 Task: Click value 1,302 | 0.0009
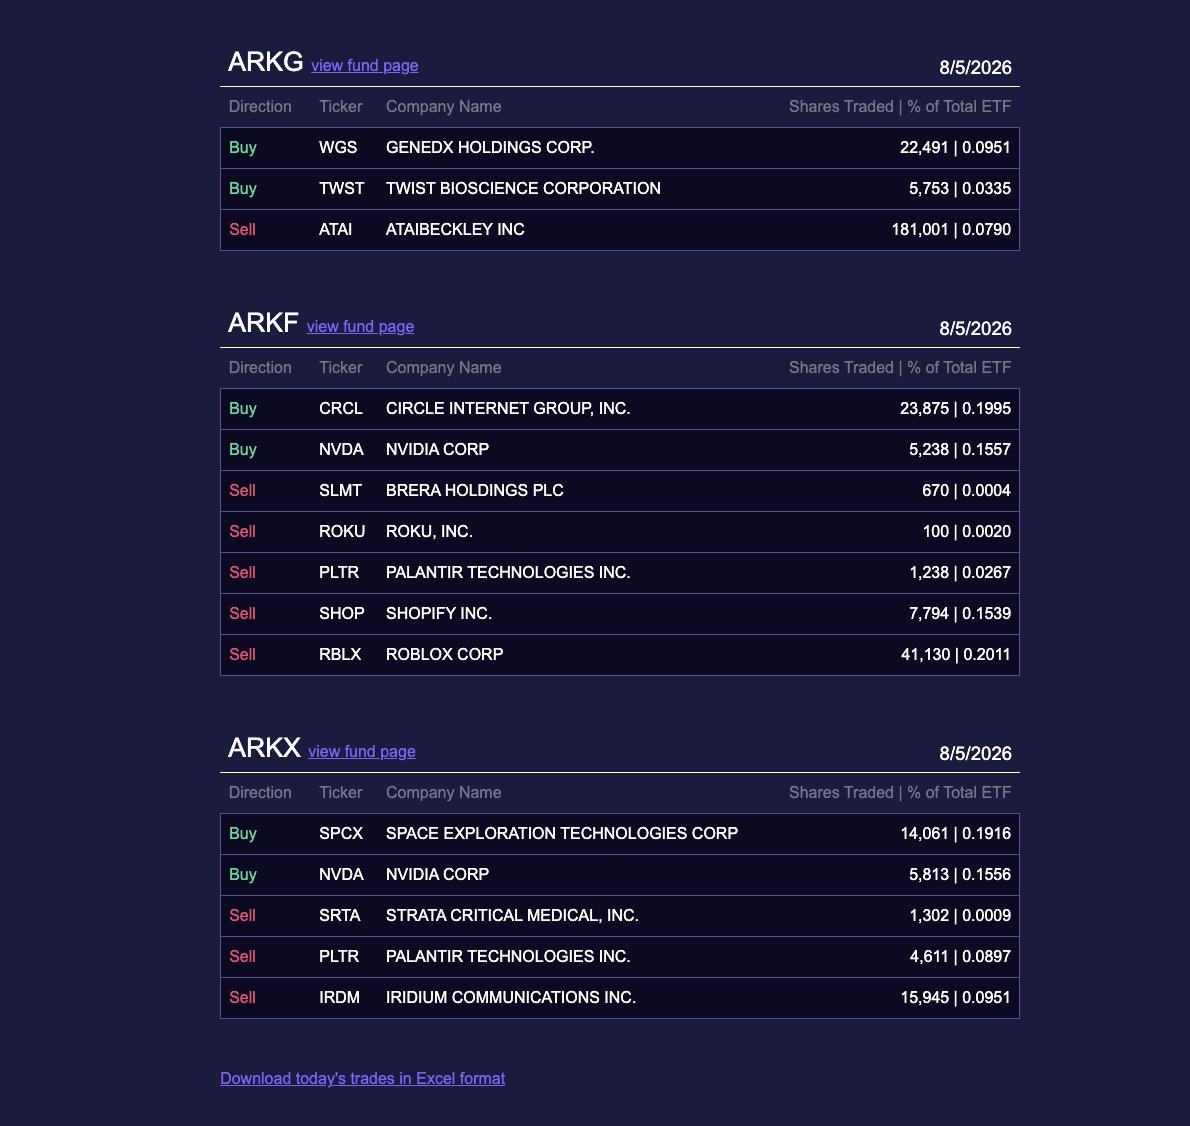[x=959, y=915]
